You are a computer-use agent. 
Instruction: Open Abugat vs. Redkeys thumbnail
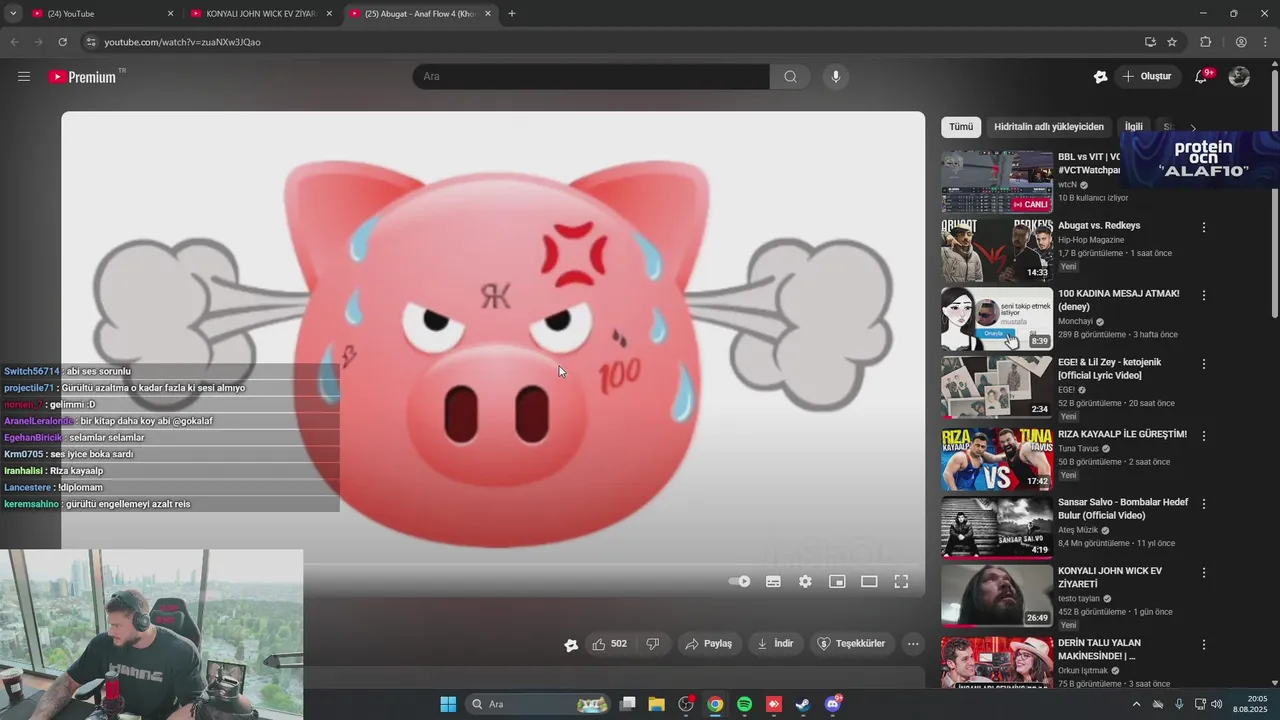(997, 251)
